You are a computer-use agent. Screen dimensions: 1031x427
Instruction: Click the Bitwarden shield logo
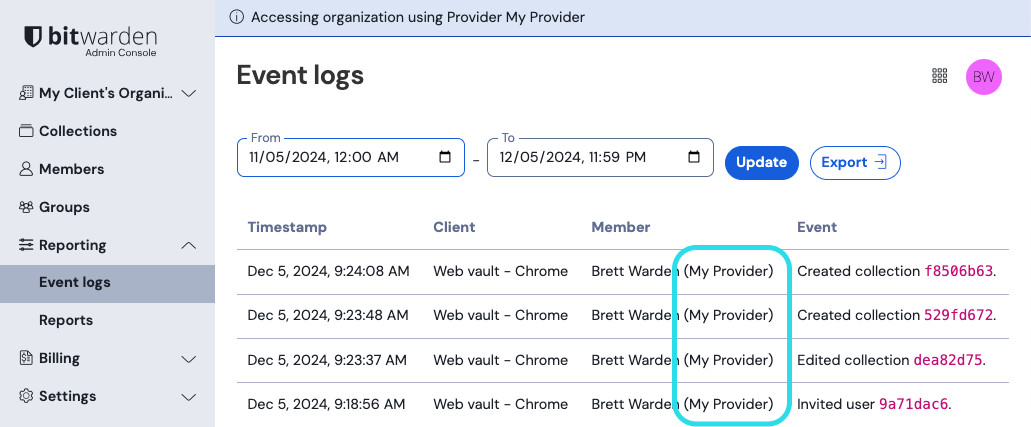point(33,39)
